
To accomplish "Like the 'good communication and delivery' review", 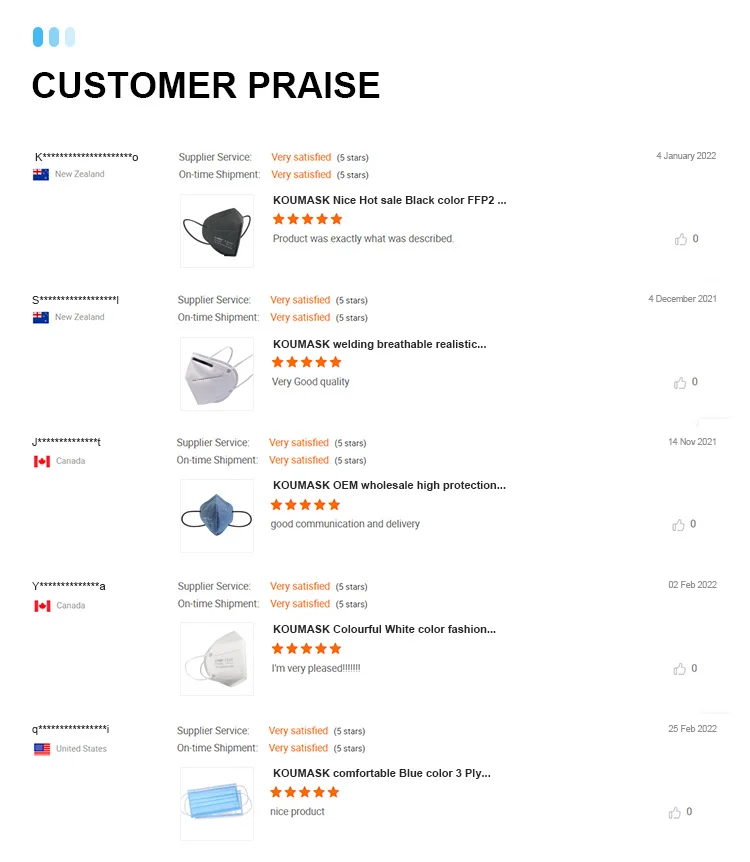I will pyautogui.click(x=679, y=524).
